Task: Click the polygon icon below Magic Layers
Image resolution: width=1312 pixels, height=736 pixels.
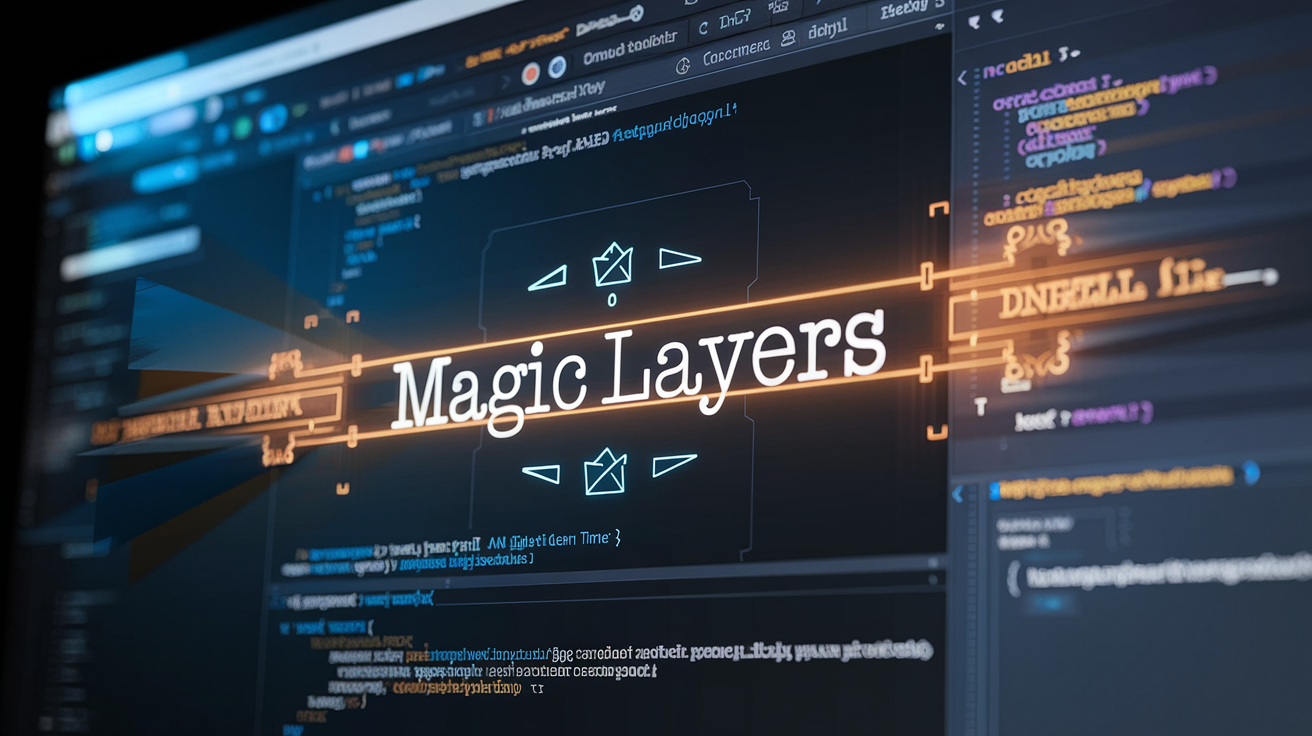Action: [605, 471]
